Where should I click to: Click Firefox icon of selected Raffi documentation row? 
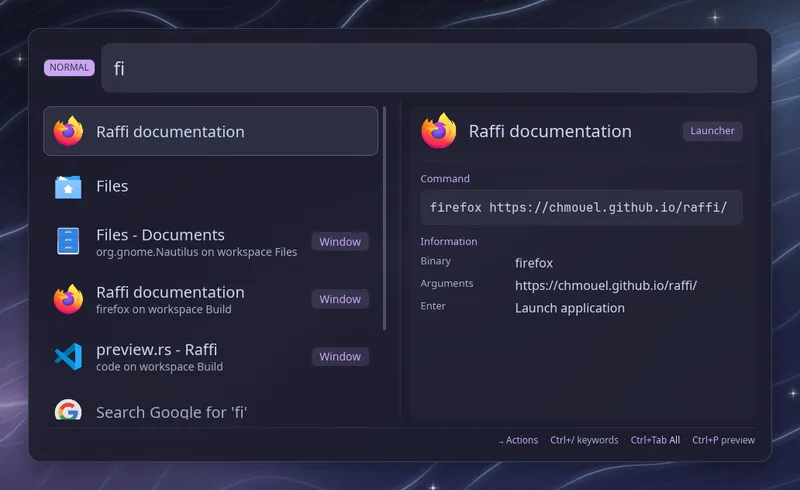[68, 131]
